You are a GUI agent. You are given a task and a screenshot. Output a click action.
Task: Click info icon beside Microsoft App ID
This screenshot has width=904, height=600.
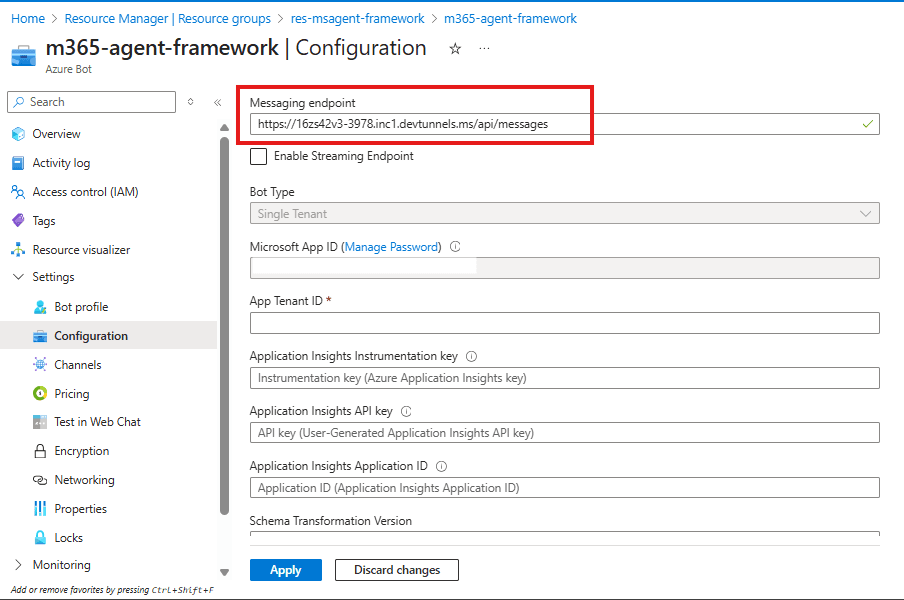pos(455,247)
